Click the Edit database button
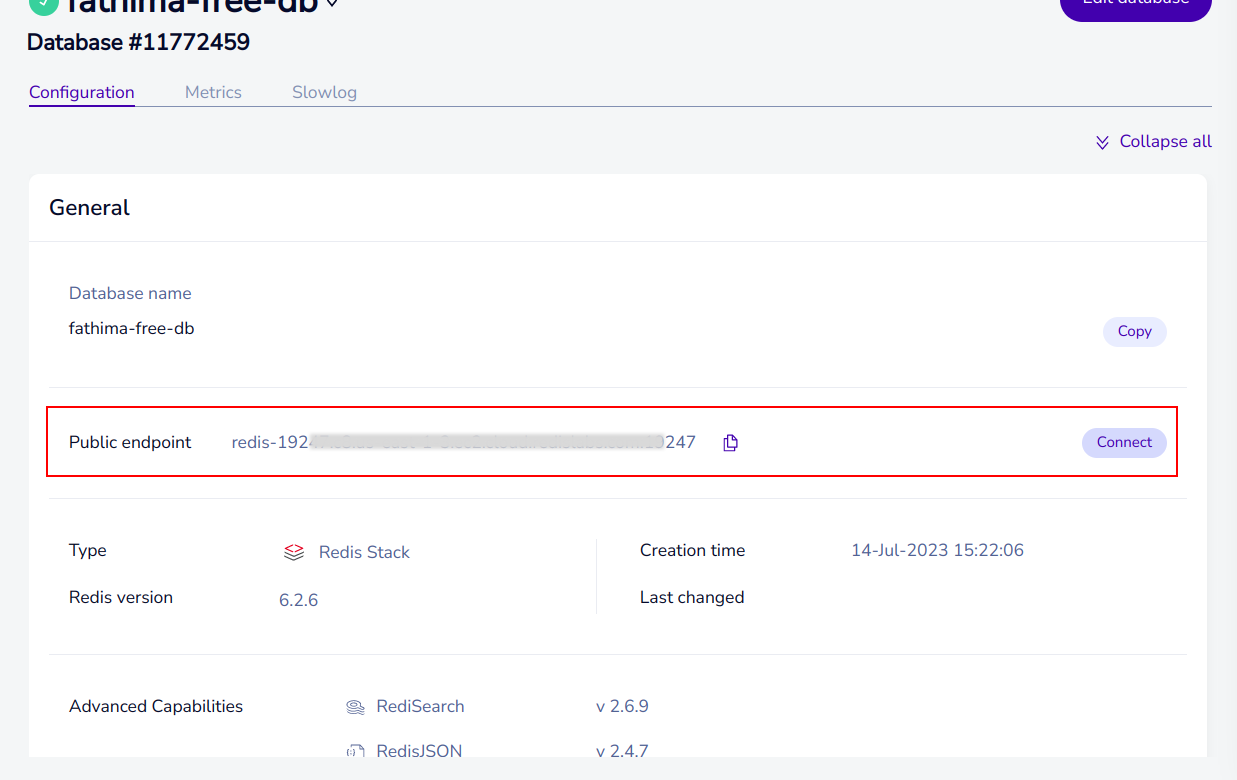 1136,6
